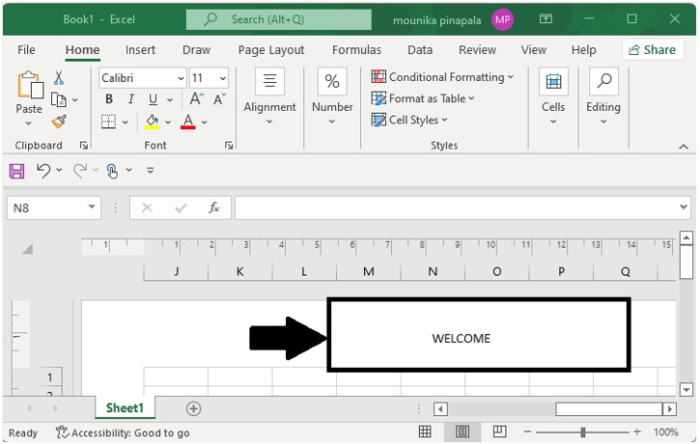
Task: Toggle Bold formatting
Action: click(x=109, y=99)
